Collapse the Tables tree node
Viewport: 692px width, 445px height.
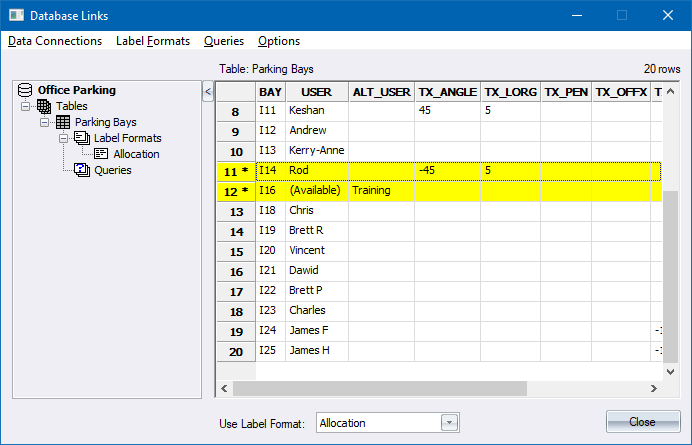[x=26, y=106]
